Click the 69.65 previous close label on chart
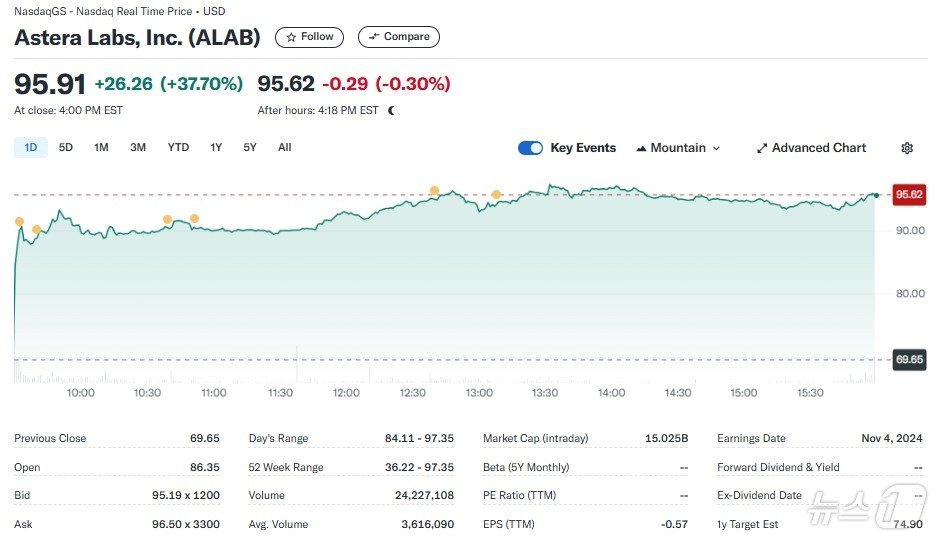 coord(908,359)
